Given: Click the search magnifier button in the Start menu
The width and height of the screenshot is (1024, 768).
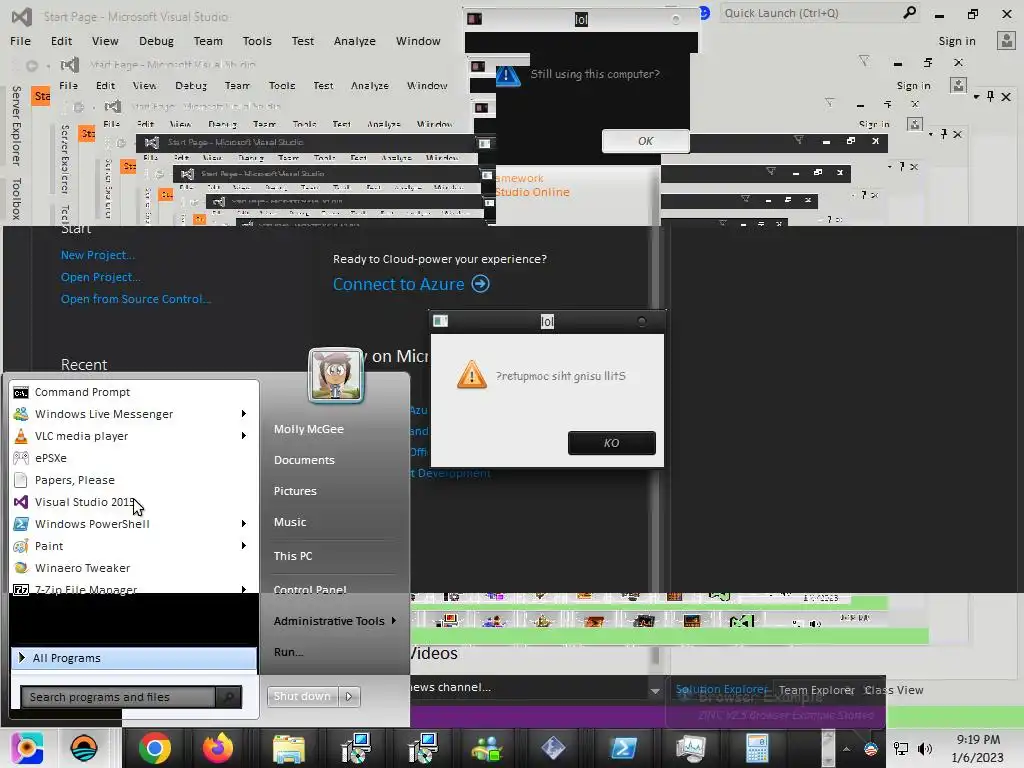Looking at the screenshot, I should pyautogui.click(x=229, y=697).
